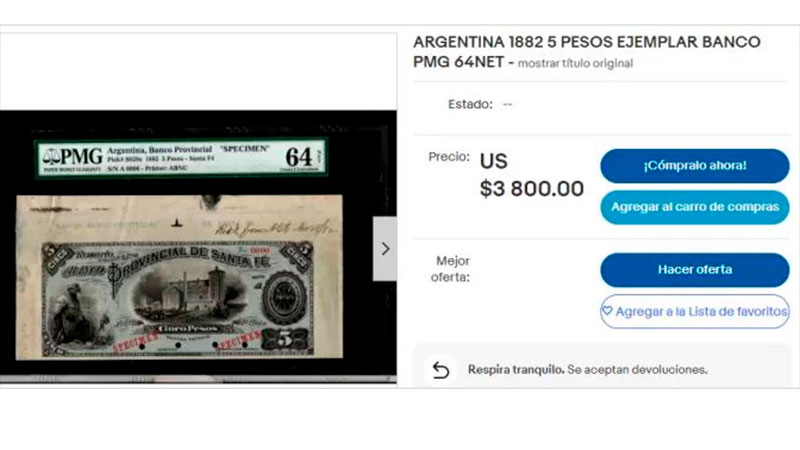Show the next listing photo with the chevron arrow

click(x=385, y=248)
